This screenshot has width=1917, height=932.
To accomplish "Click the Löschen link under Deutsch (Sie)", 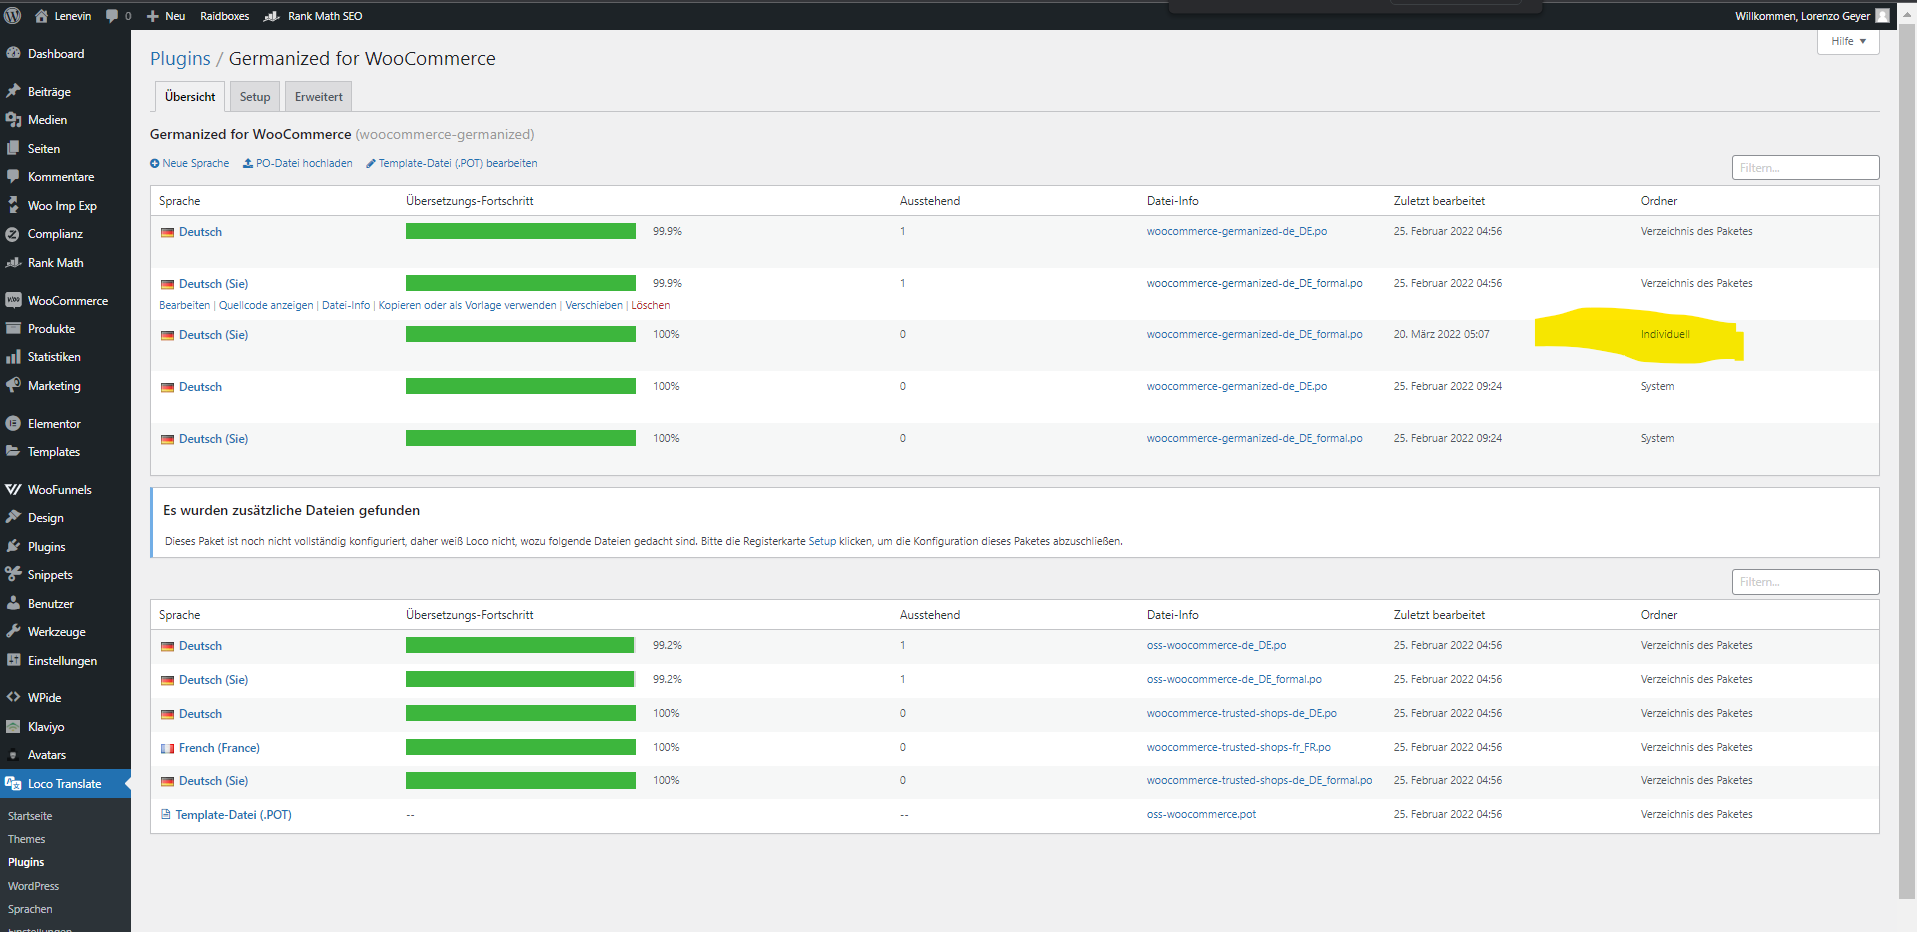I will coord(651,305).
